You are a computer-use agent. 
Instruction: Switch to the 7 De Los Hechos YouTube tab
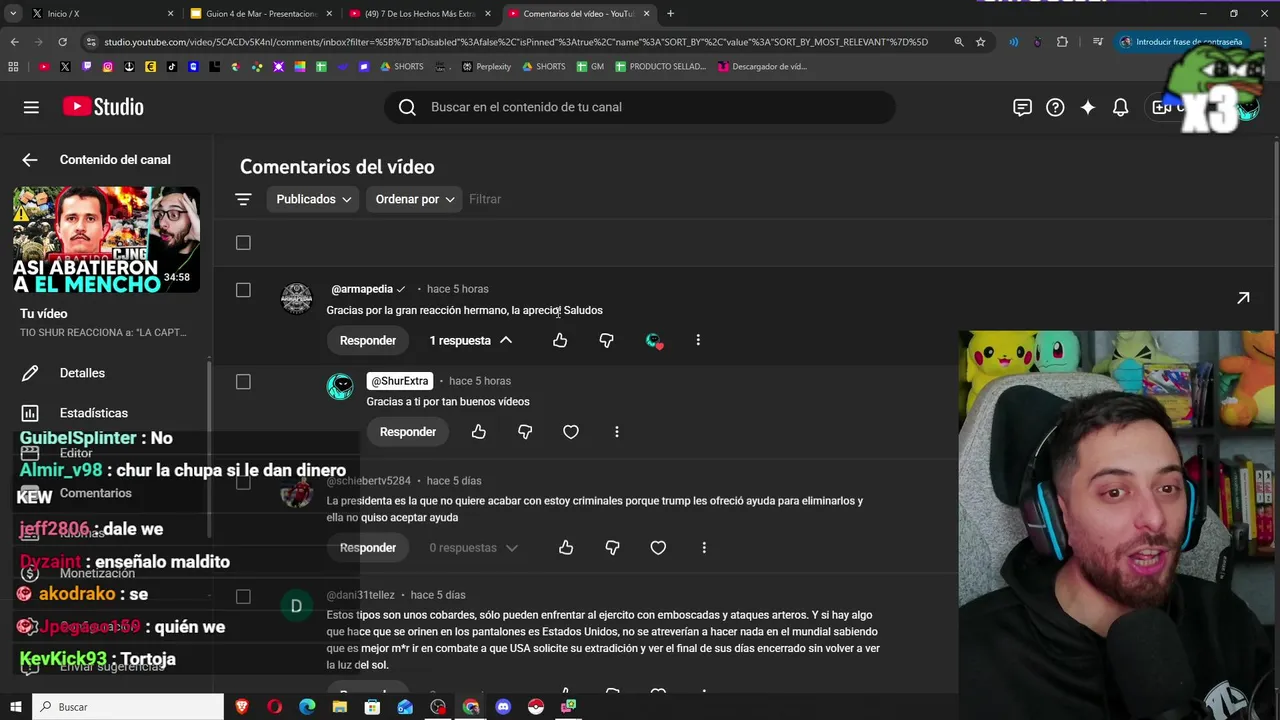tap(419, 14)
